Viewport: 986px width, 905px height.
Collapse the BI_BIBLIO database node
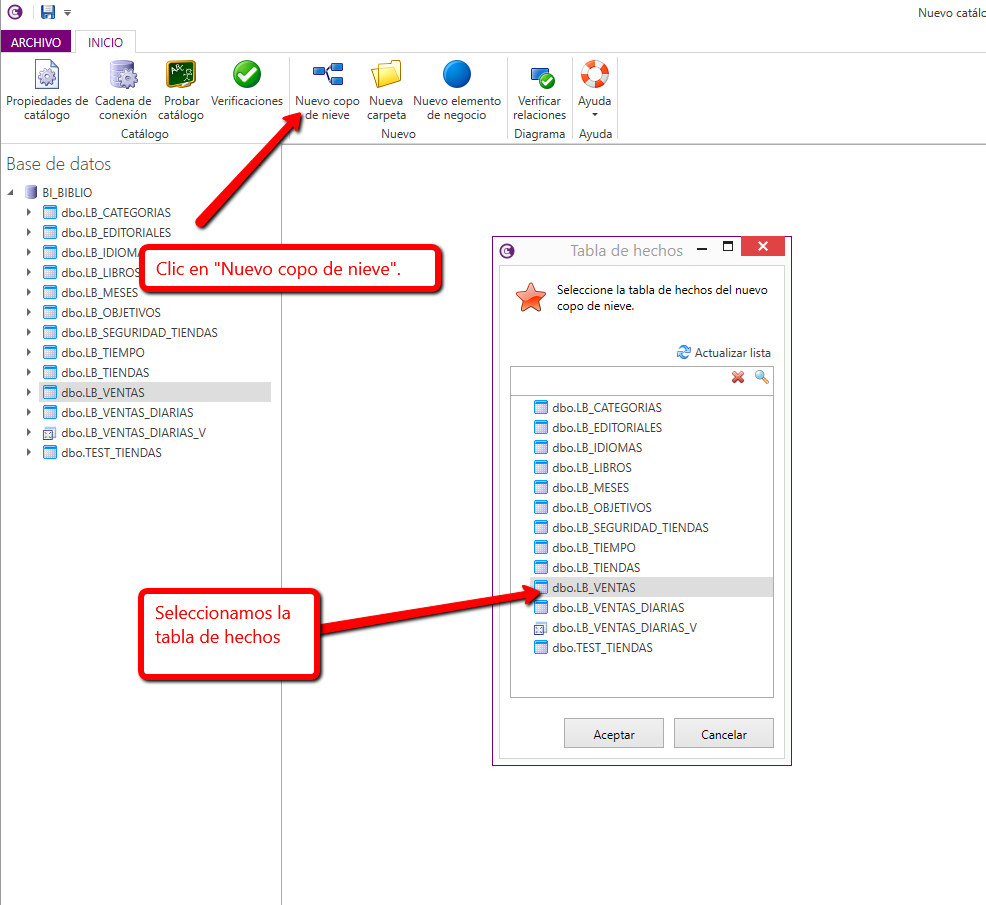(11, 192)
